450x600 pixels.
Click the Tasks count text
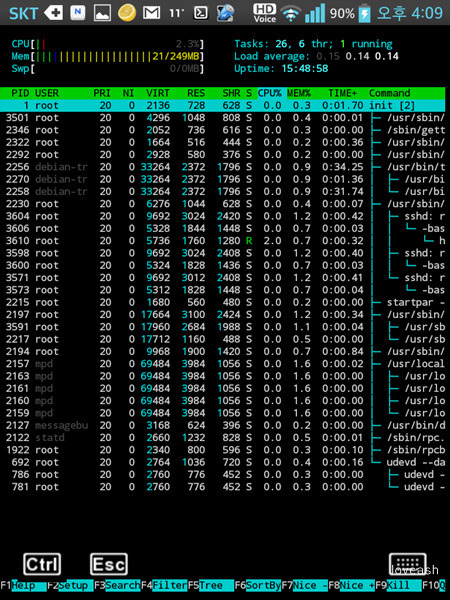coord(313,44)
